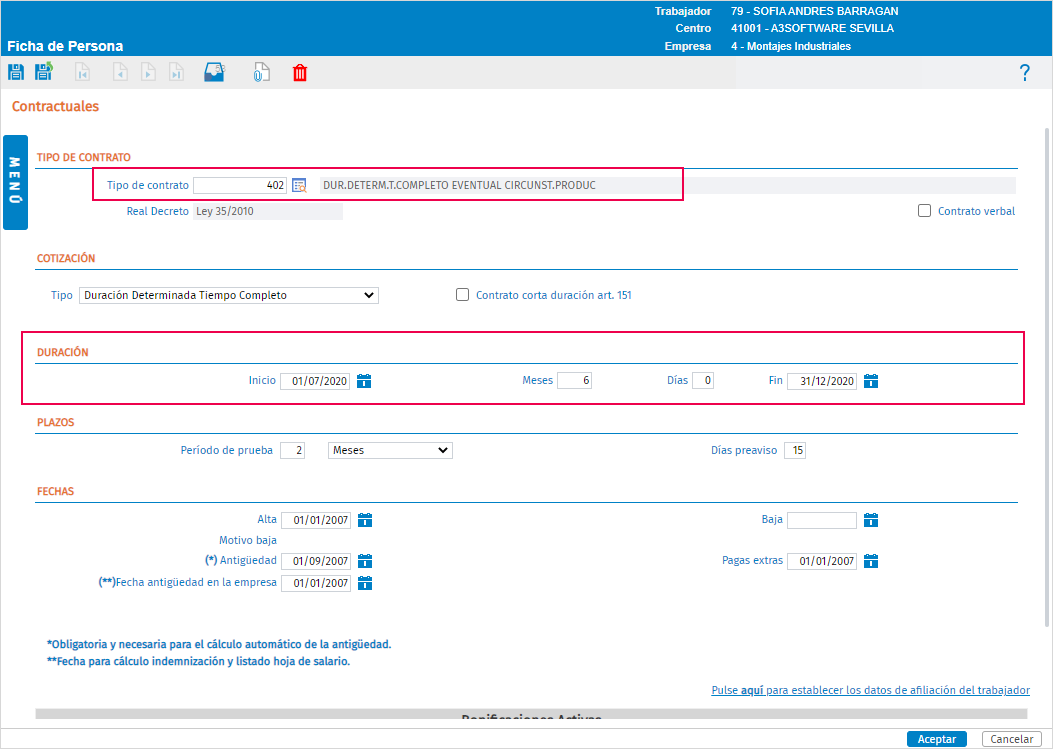Viewport: 1053px width, 749px height.
Task: Click the vertical scrollbar on the right
Action: pos(1046,376)
